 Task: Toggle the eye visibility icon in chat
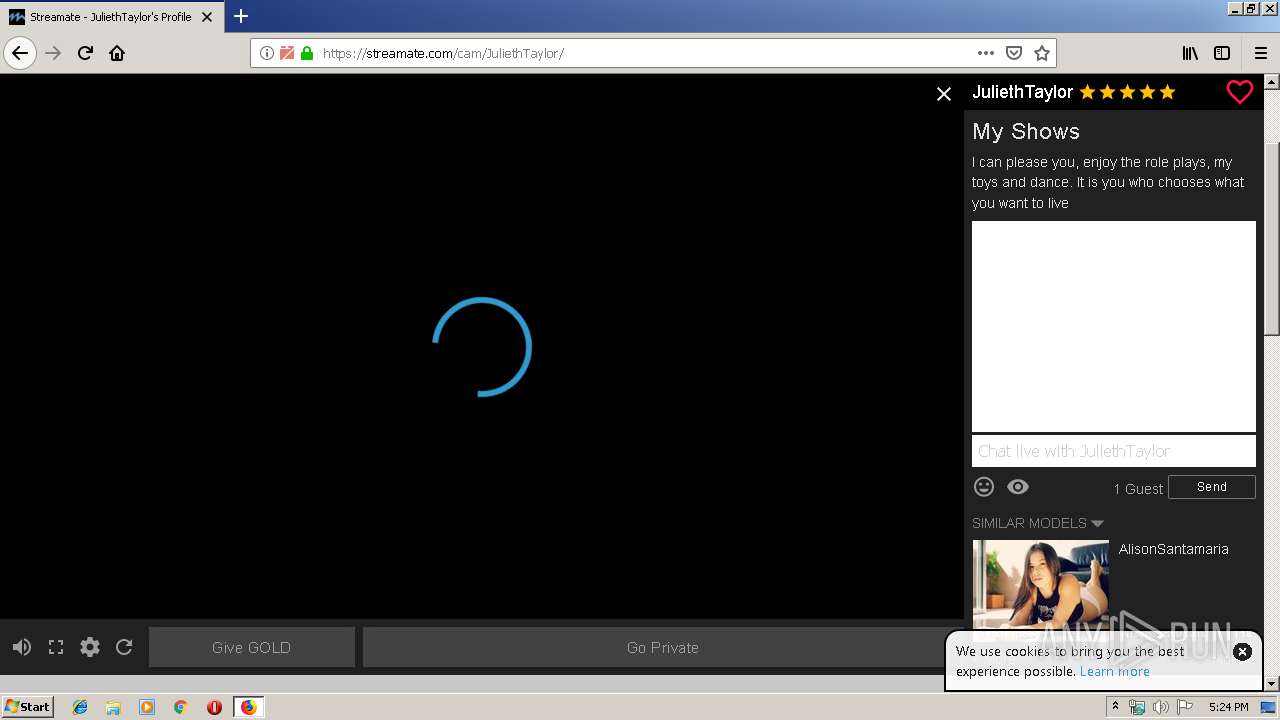(1018, 487)
